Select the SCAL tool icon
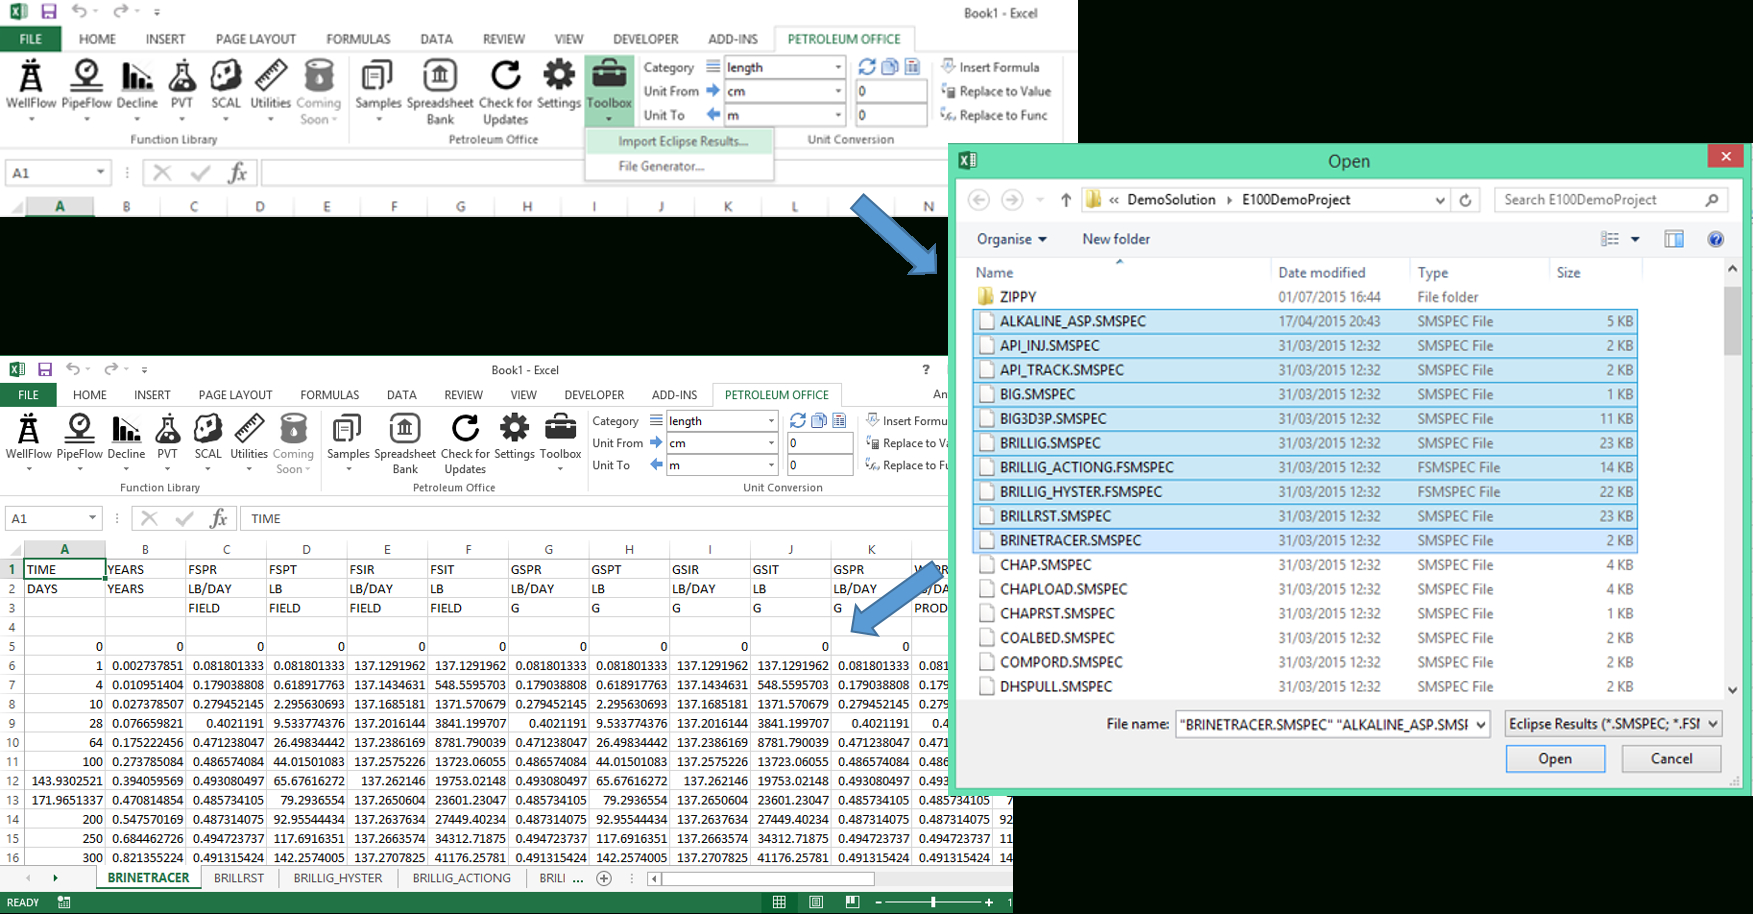 coord(225,90)
